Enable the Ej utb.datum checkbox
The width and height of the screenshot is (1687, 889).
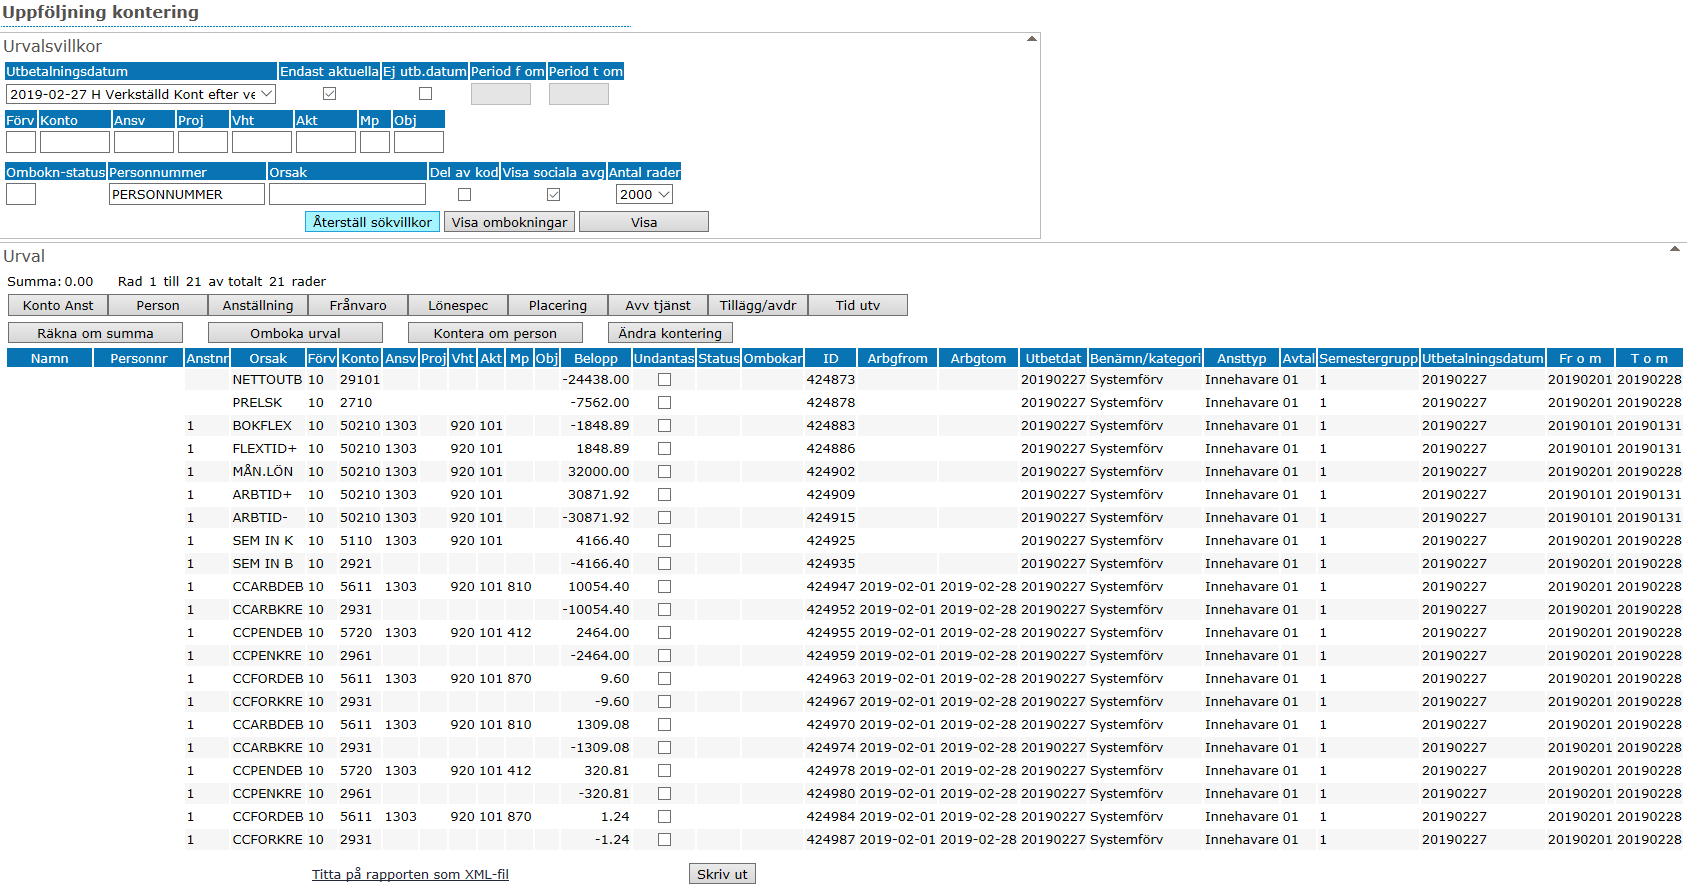pos(425,94)
